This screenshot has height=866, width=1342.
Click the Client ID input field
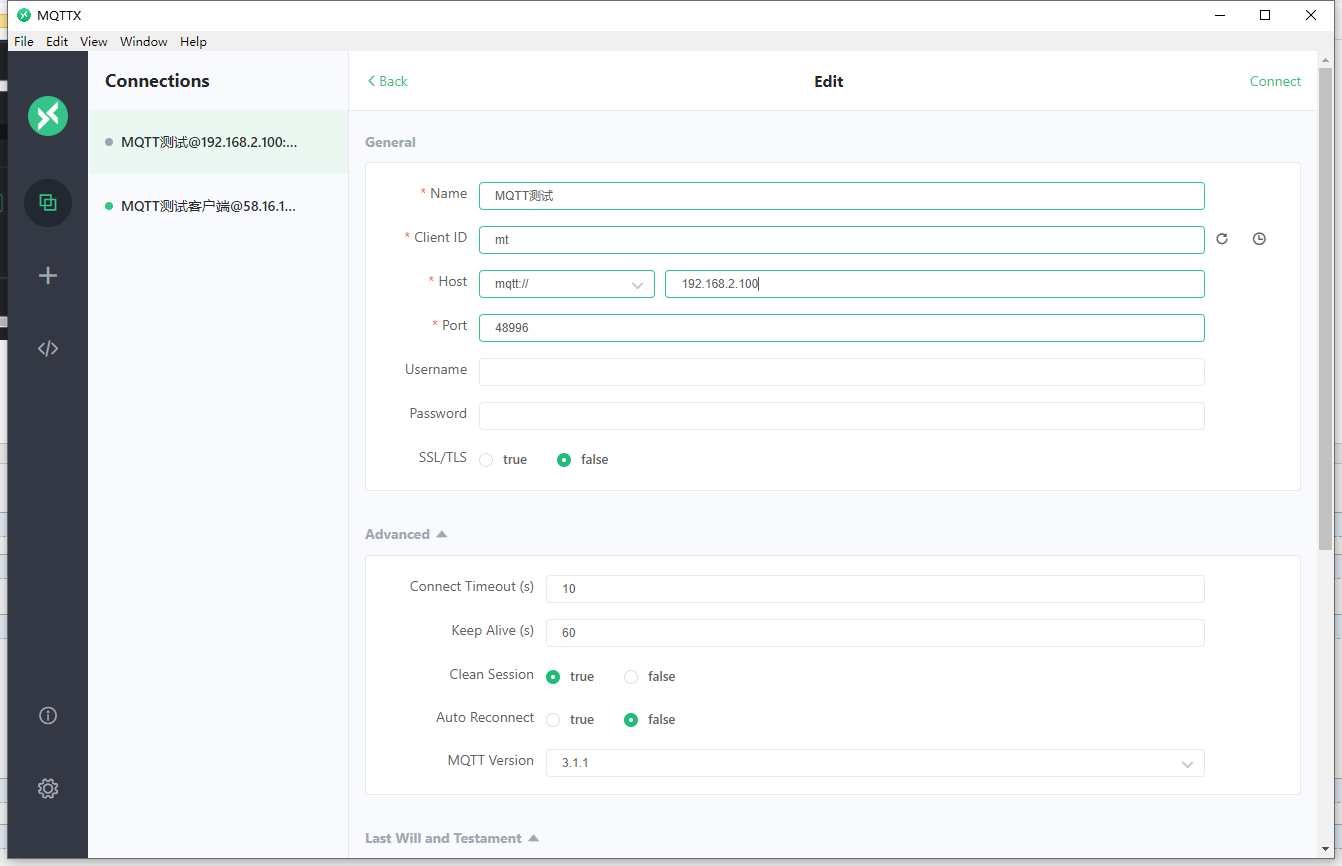842,240
